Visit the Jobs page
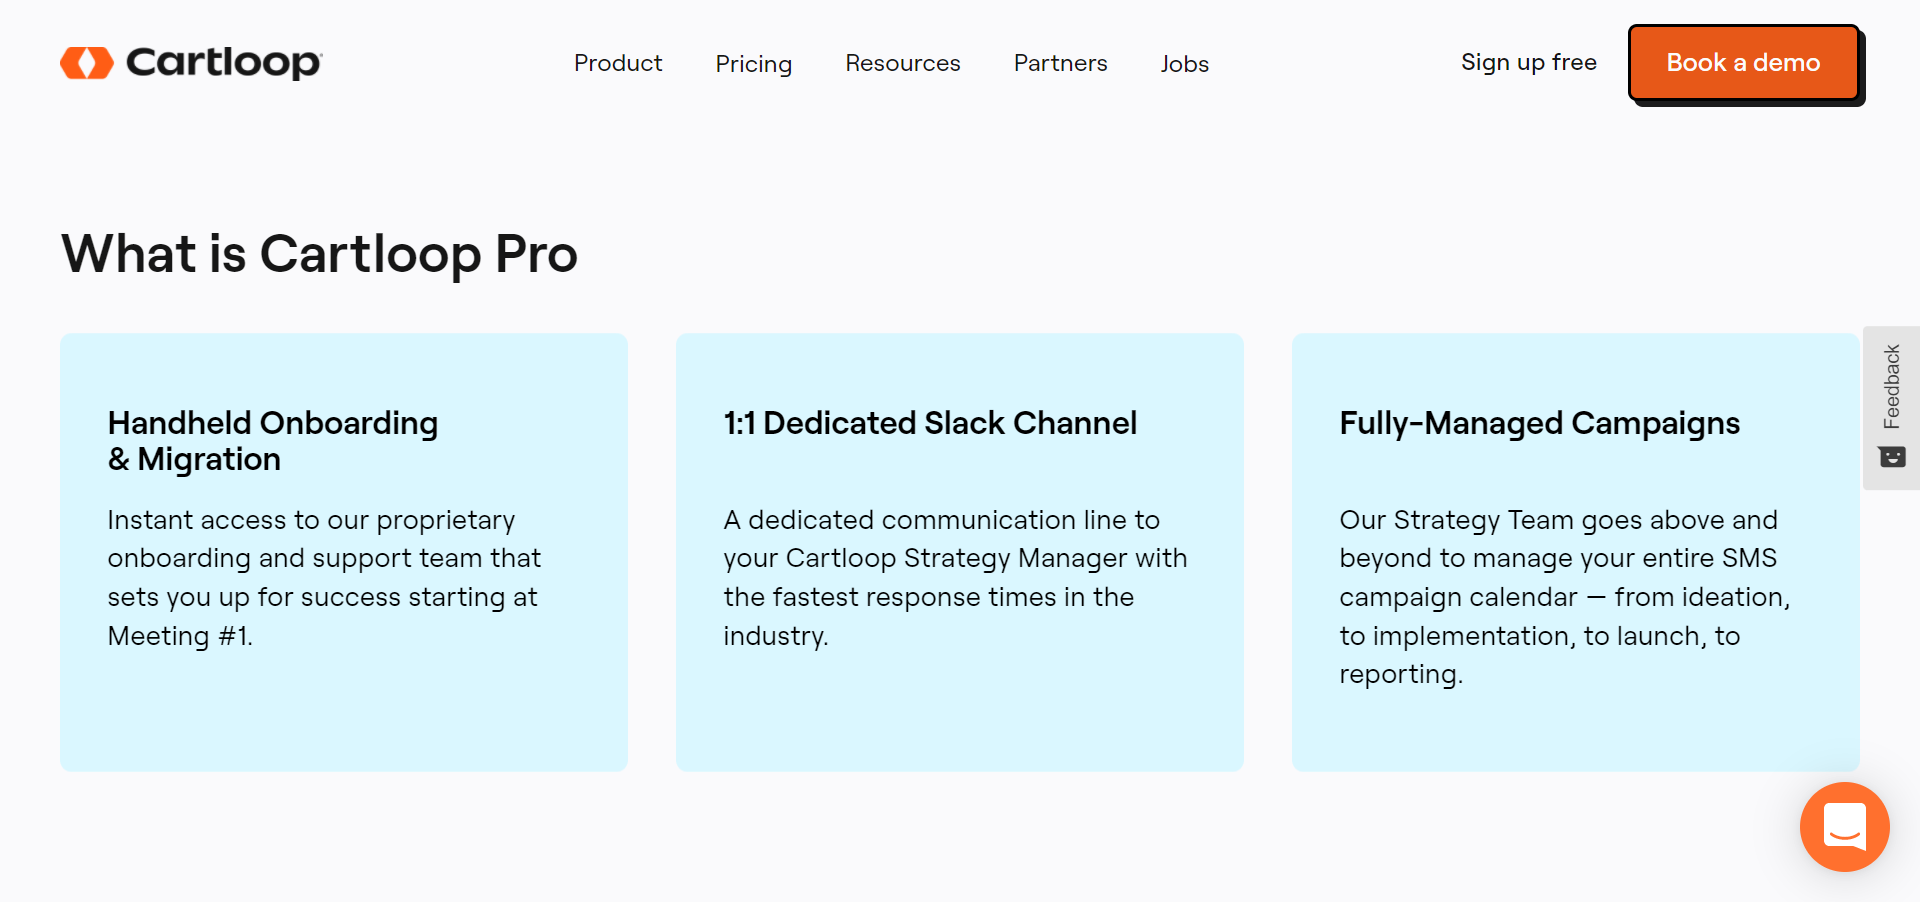This screenshot has height=902, width=1920. [x=1185, y=64]
